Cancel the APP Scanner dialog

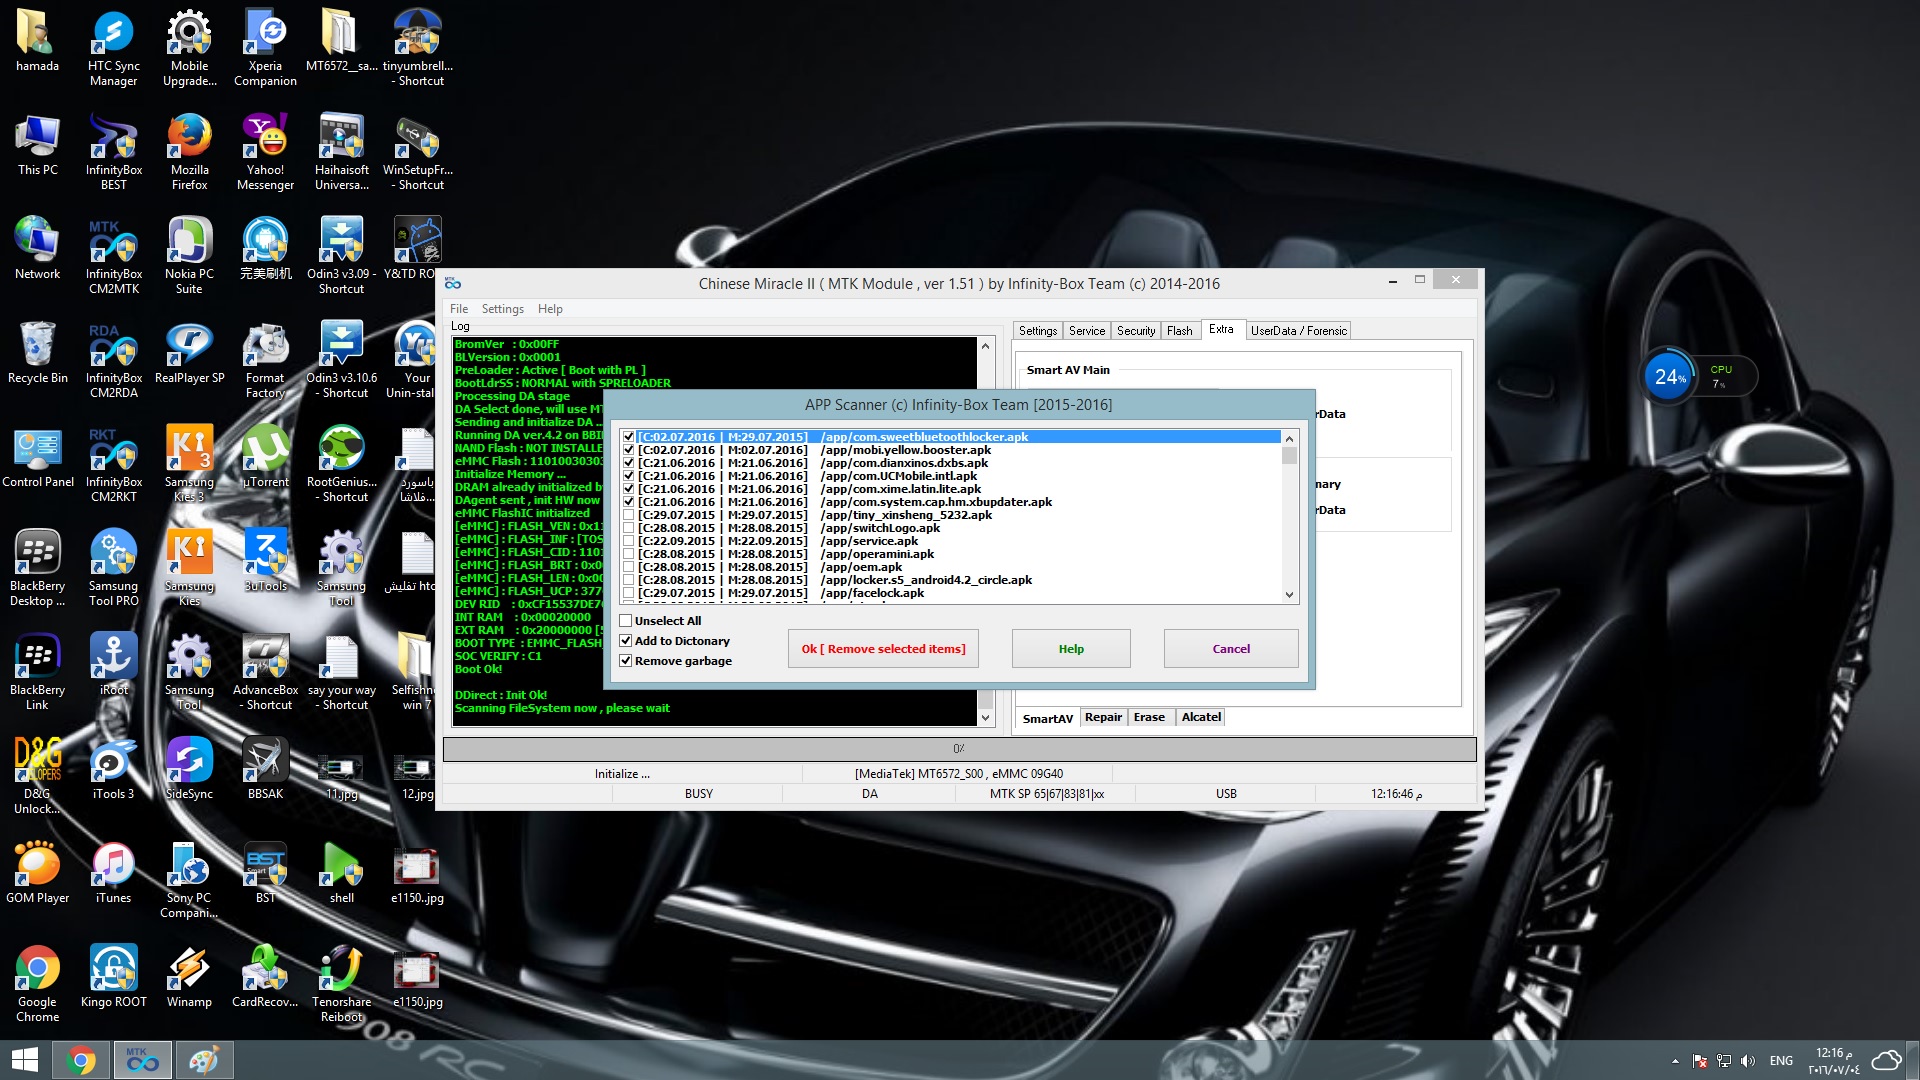(x=1231, y=649)
